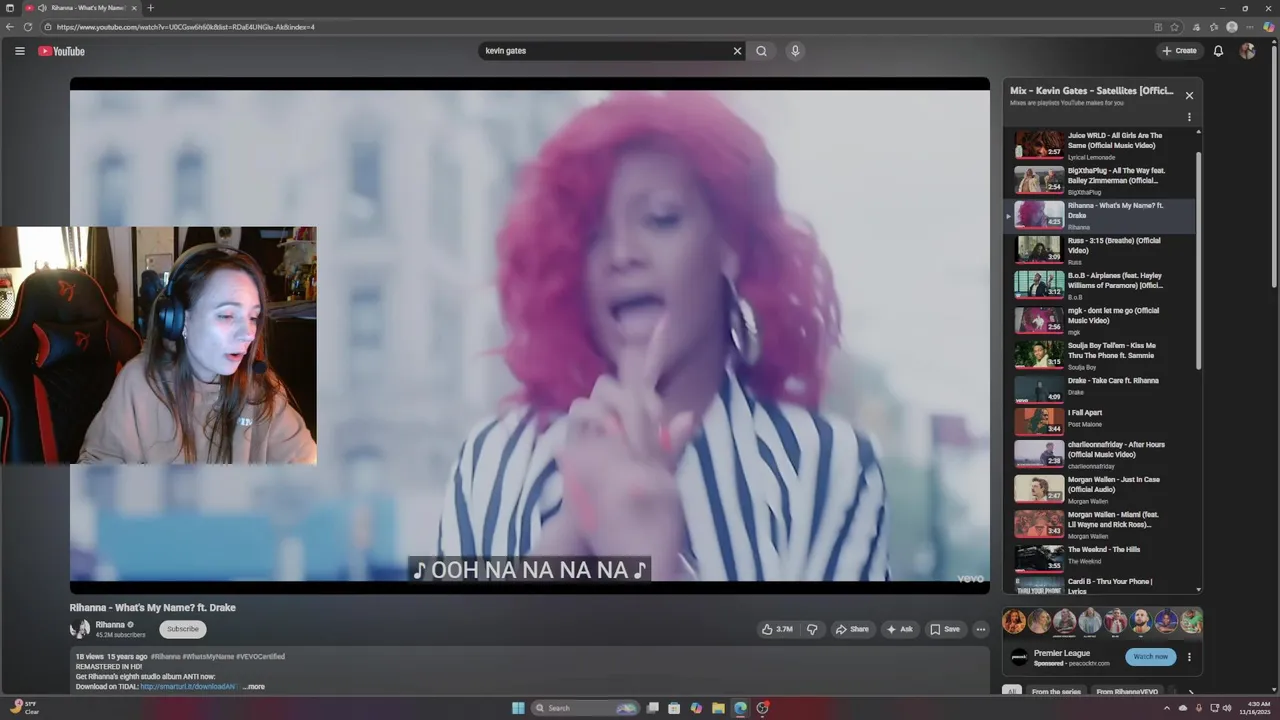Close the Rihanna What's My Name tab
This screenshot has width=1280, height=720.
pyautogui.click(x=134, y=8)
